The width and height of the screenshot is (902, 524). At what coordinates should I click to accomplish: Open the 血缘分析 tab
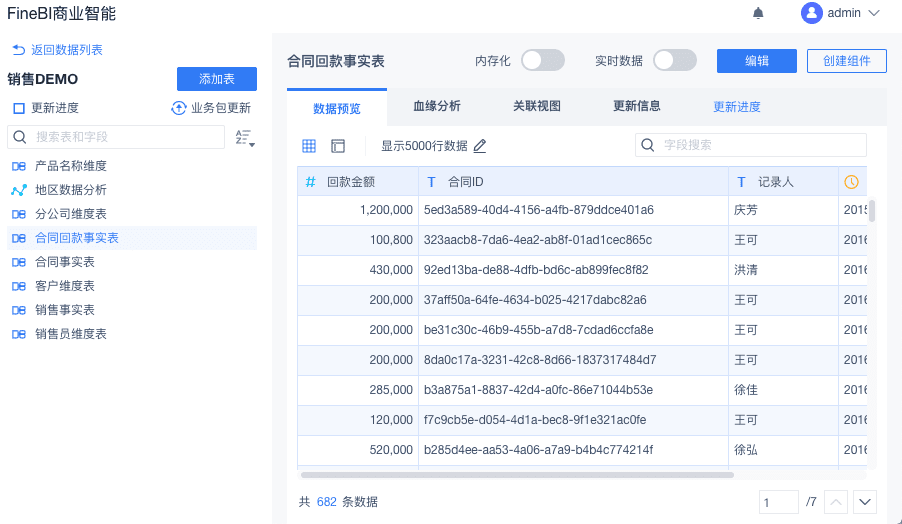(437, 106)
